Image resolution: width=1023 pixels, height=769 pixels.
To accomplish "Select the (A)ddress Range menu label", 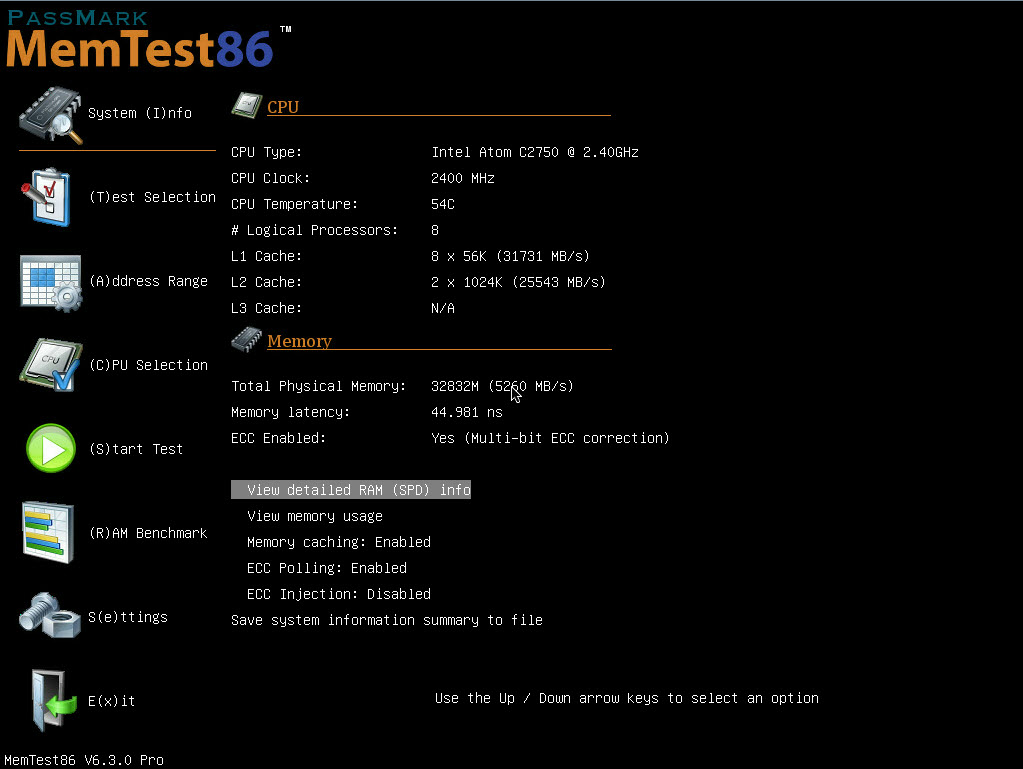I will click(x=148, y=281).
